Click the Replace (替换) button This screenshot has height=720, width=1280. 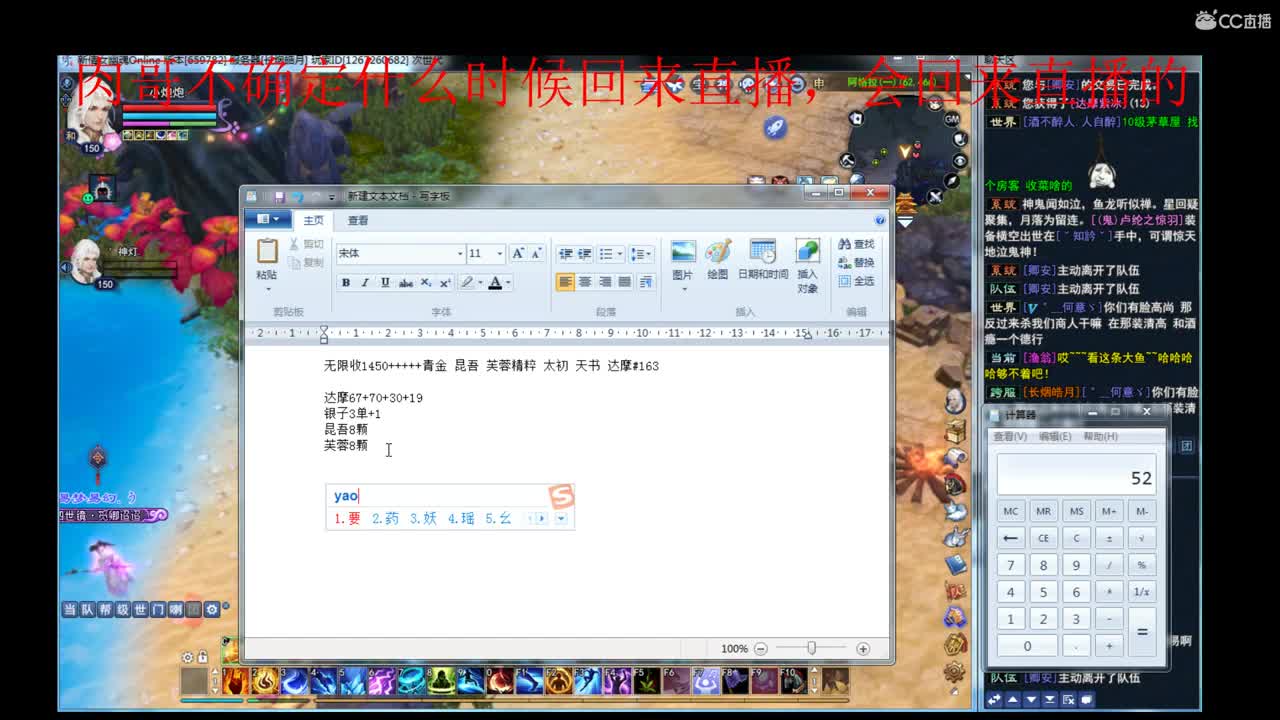[x=856, y=262]
